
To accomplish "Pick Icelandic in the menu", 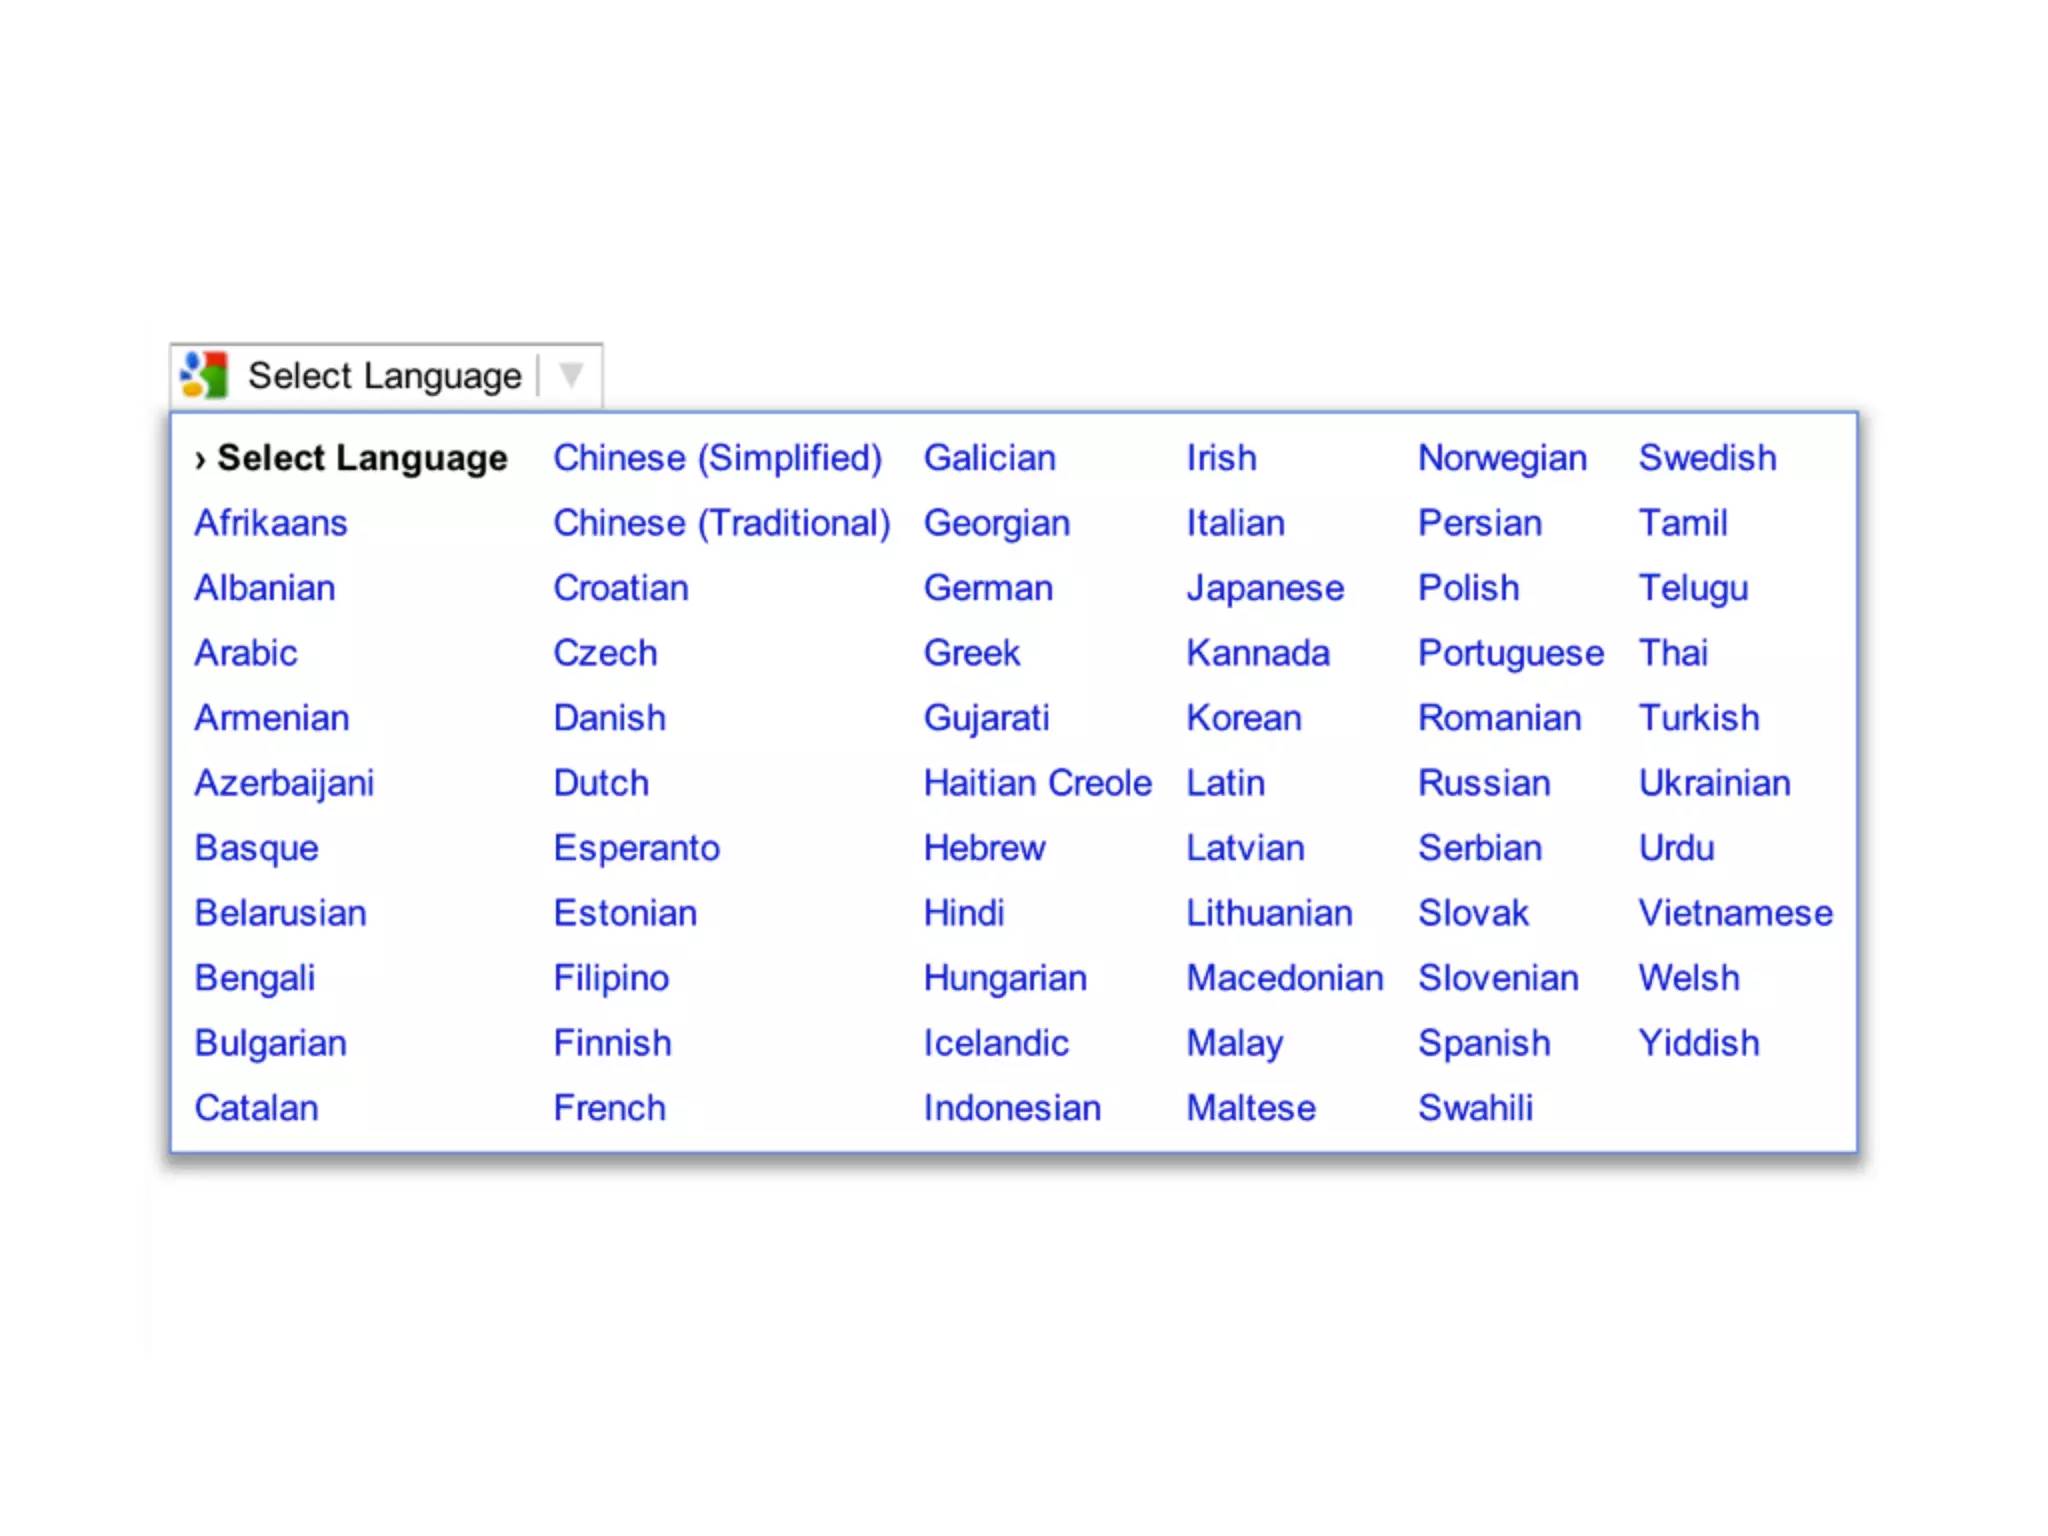I will [x=996, y=1043].
